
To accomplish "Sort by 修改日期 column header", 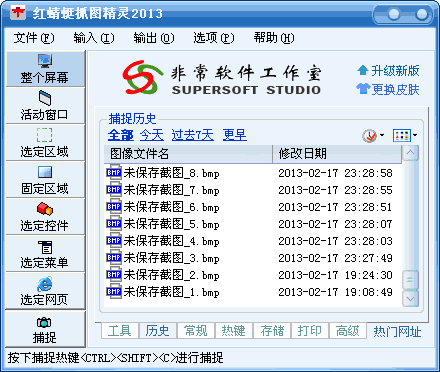I will click(337, 154).
